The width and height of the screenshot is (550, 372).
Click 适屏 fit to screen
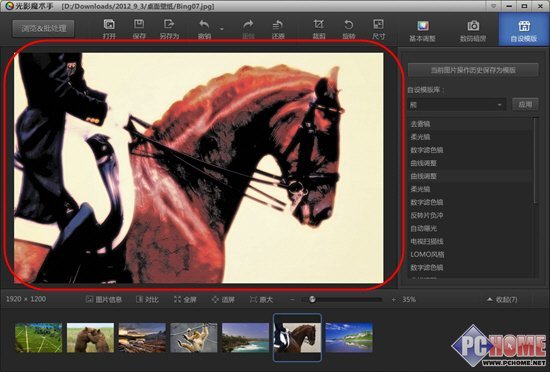pyautogui.click(x=223, y=299)
